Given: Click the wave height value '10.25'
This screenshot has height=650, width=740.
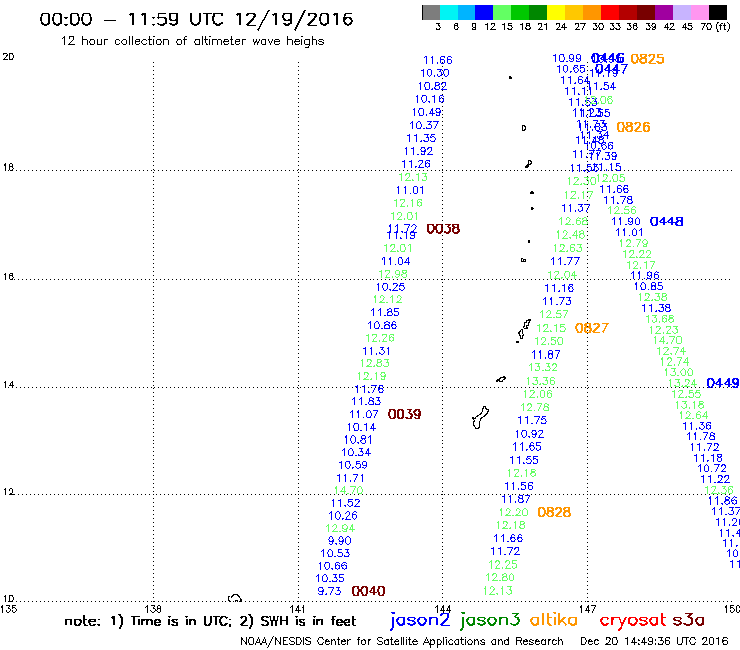Looking at the screenshot, I should tap(390, 287).
